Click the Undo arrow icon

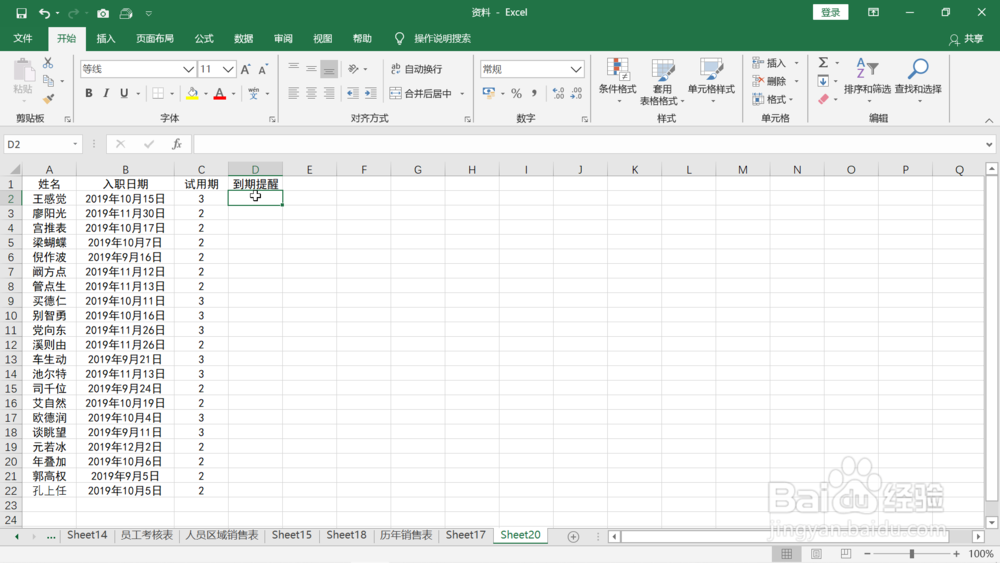coord(44,13)
